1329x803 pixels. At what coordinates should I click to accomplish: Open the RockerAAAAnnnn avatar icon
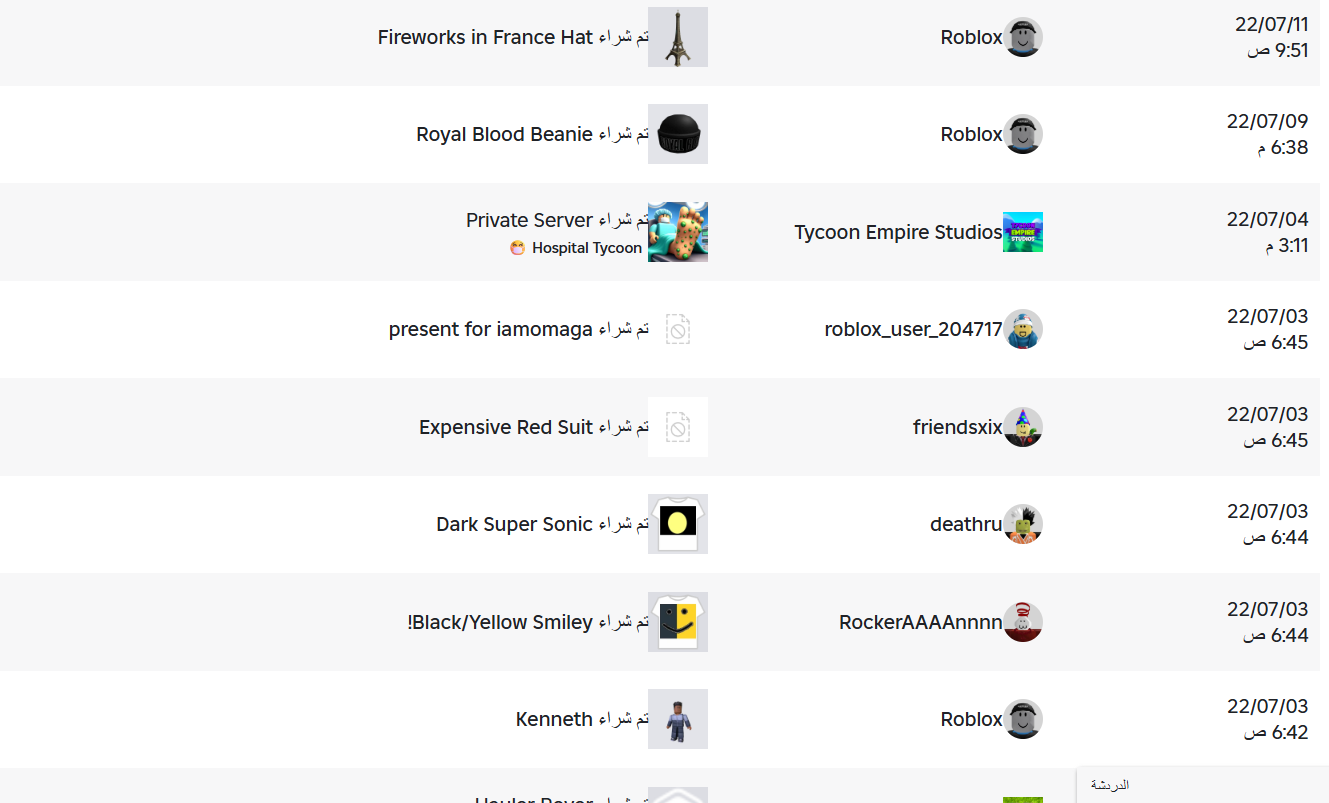[x=1022, y=622]
